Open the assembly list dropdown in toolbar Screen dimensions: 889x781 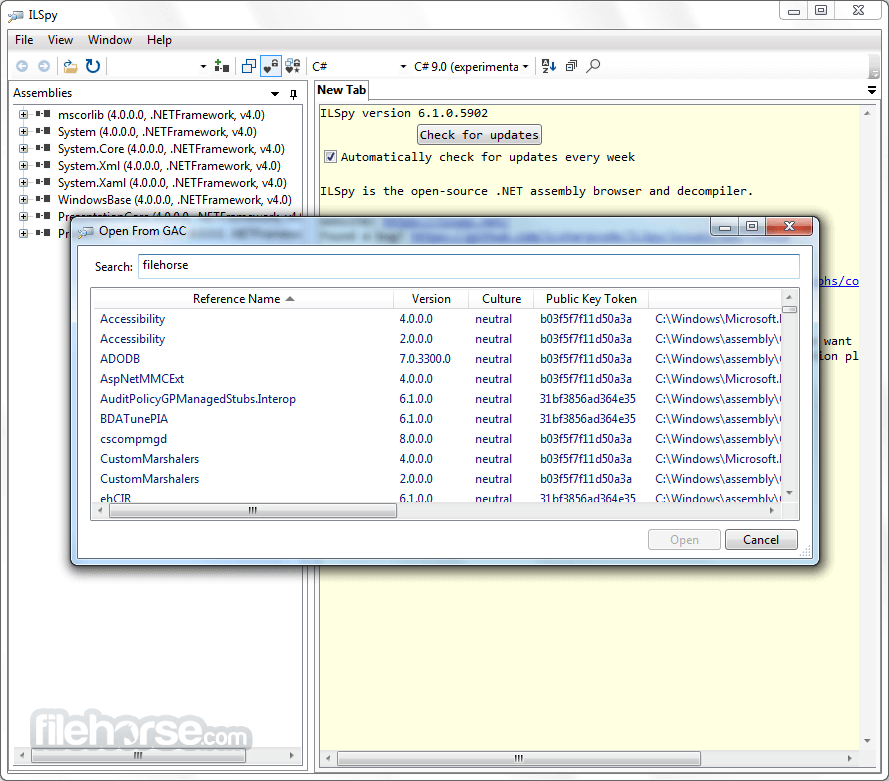click(x=204, y=66)
